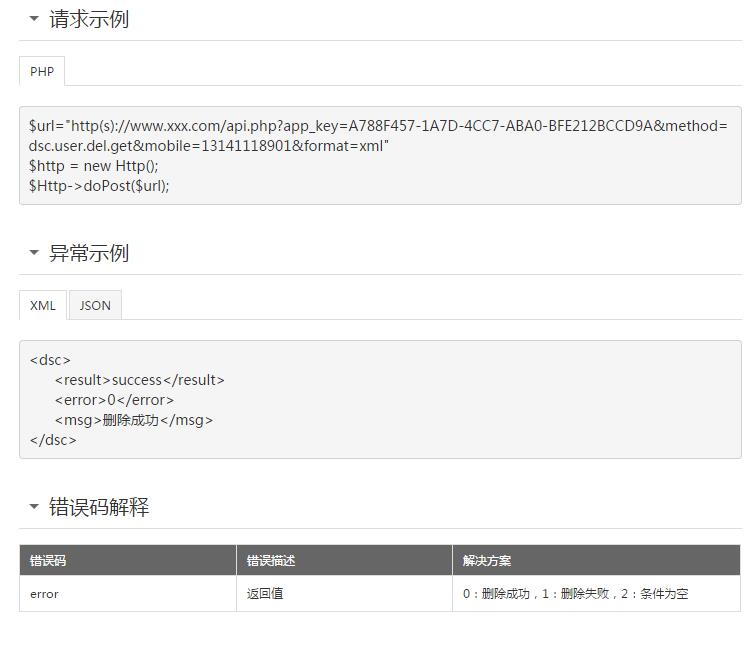Click the 错误码解释 heading text
Viewport: 751px width, 652px height.
(99, 507)
